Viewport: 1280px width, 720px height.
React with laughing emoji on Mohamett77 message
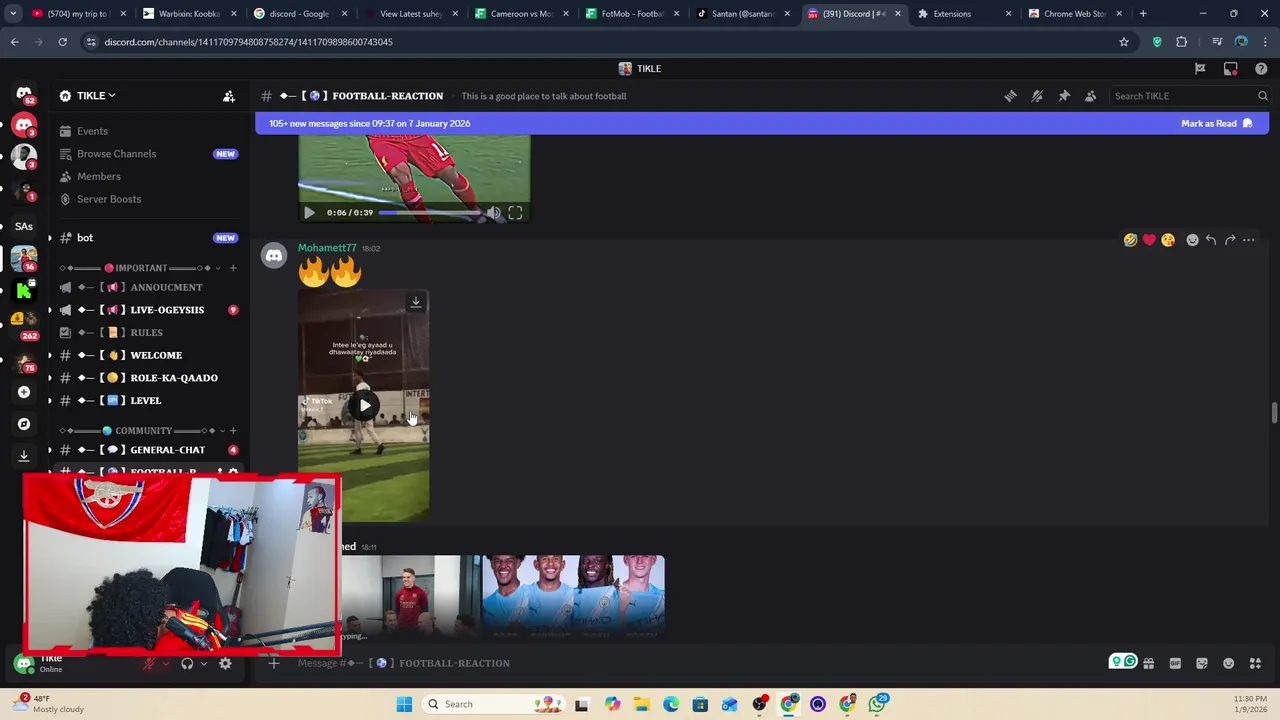(x=1130, y=240)
